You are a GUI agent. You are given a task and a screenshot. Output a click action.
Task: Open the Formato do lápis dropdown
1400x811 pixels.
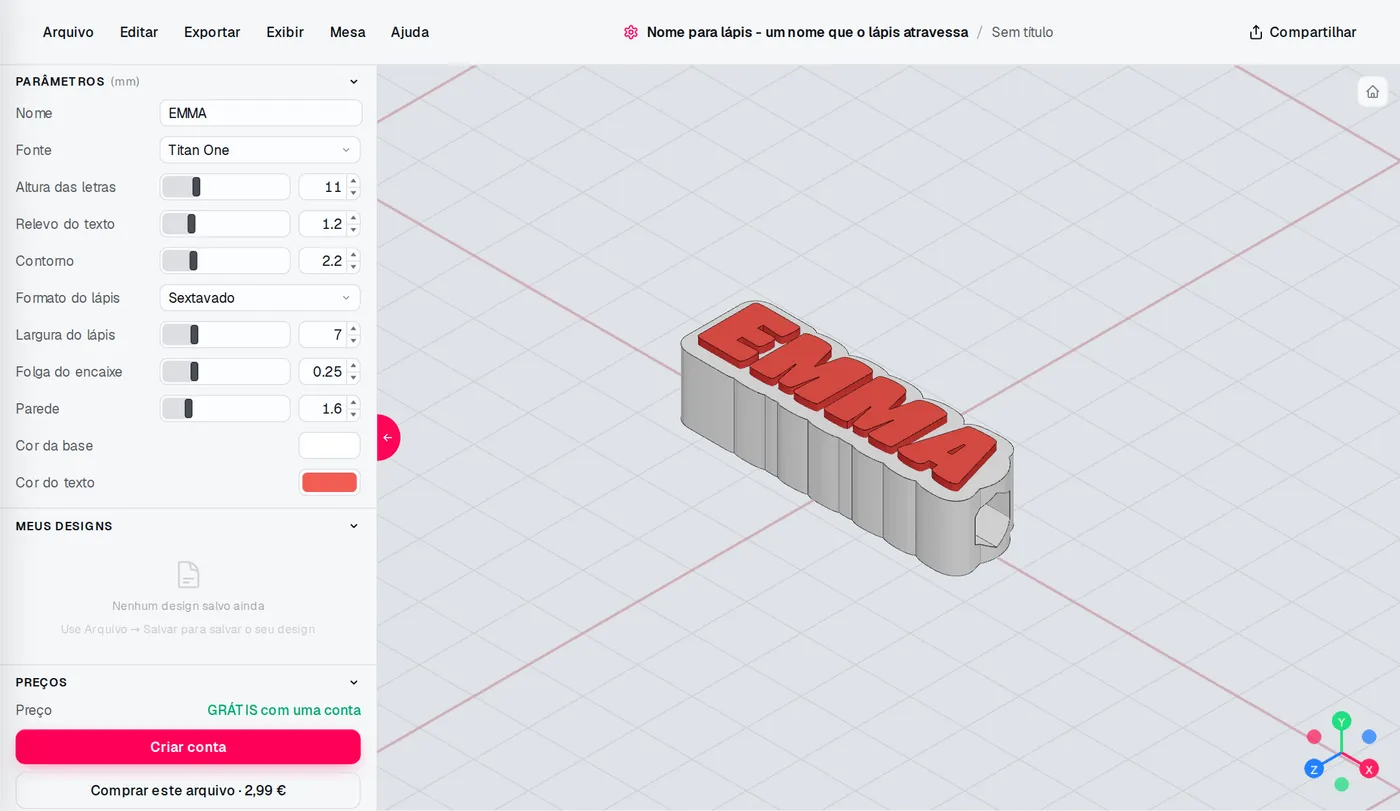tap(260, 298)
